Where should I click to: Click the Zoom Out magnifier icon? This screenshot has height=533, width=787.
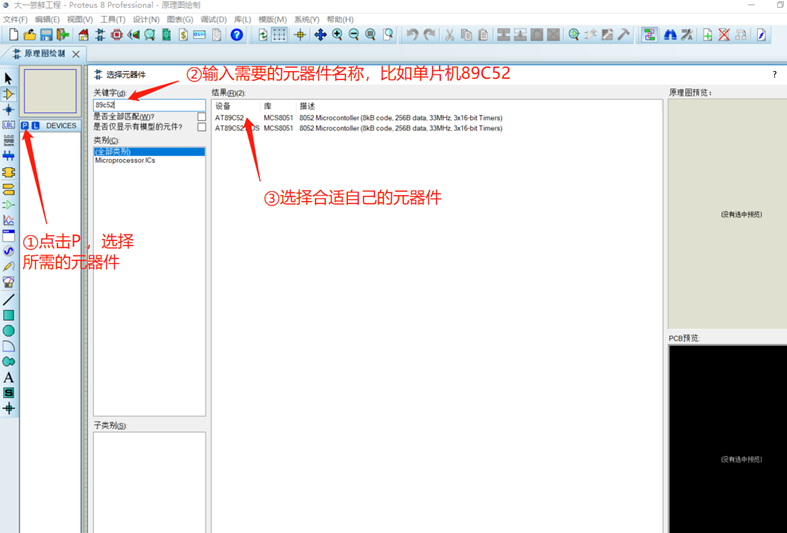(x=354, y=35)
